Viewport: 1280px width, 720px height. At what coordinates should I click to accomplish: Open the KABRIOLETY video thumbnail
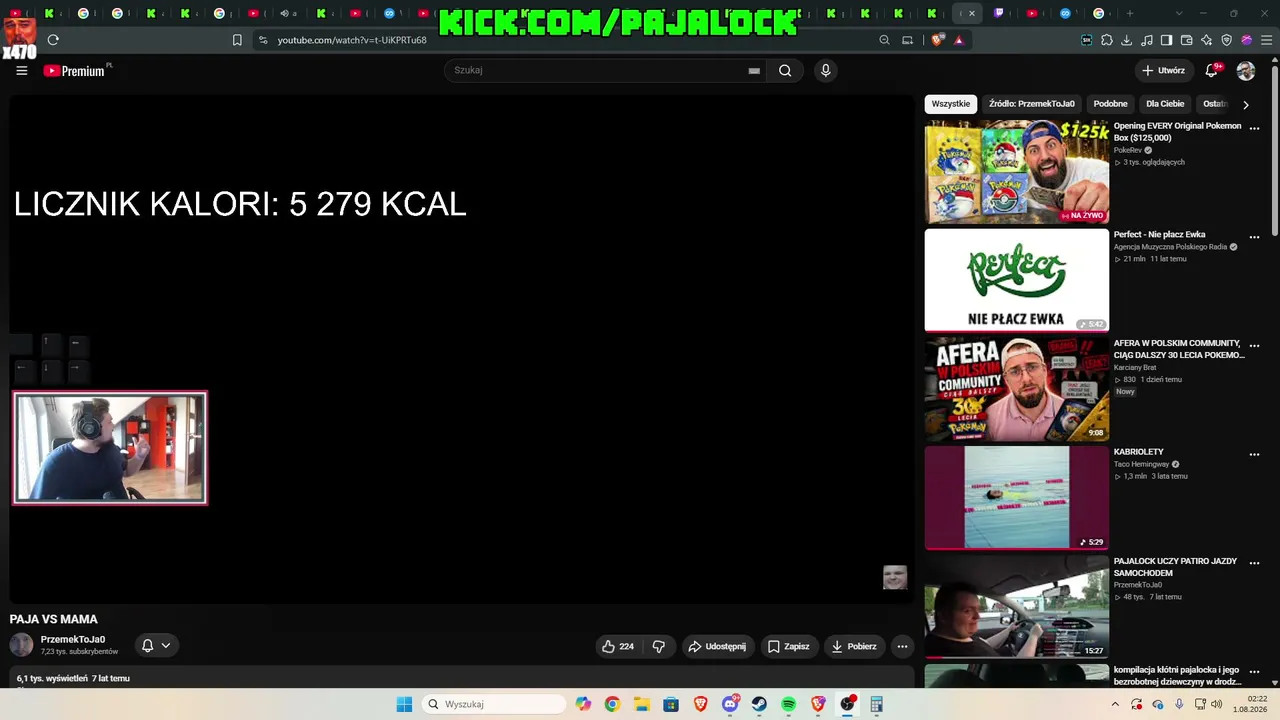point(1017,497)
